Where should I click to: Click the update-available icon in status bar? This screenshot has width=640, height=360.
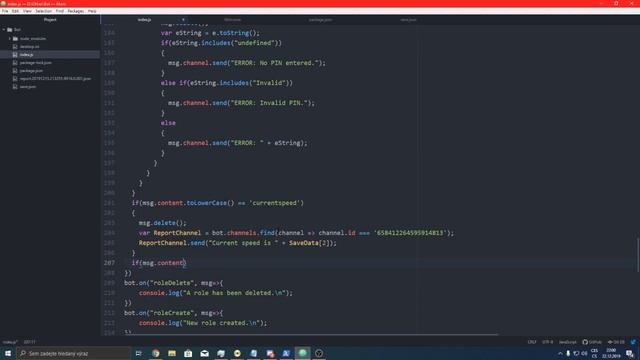point(633,342)
